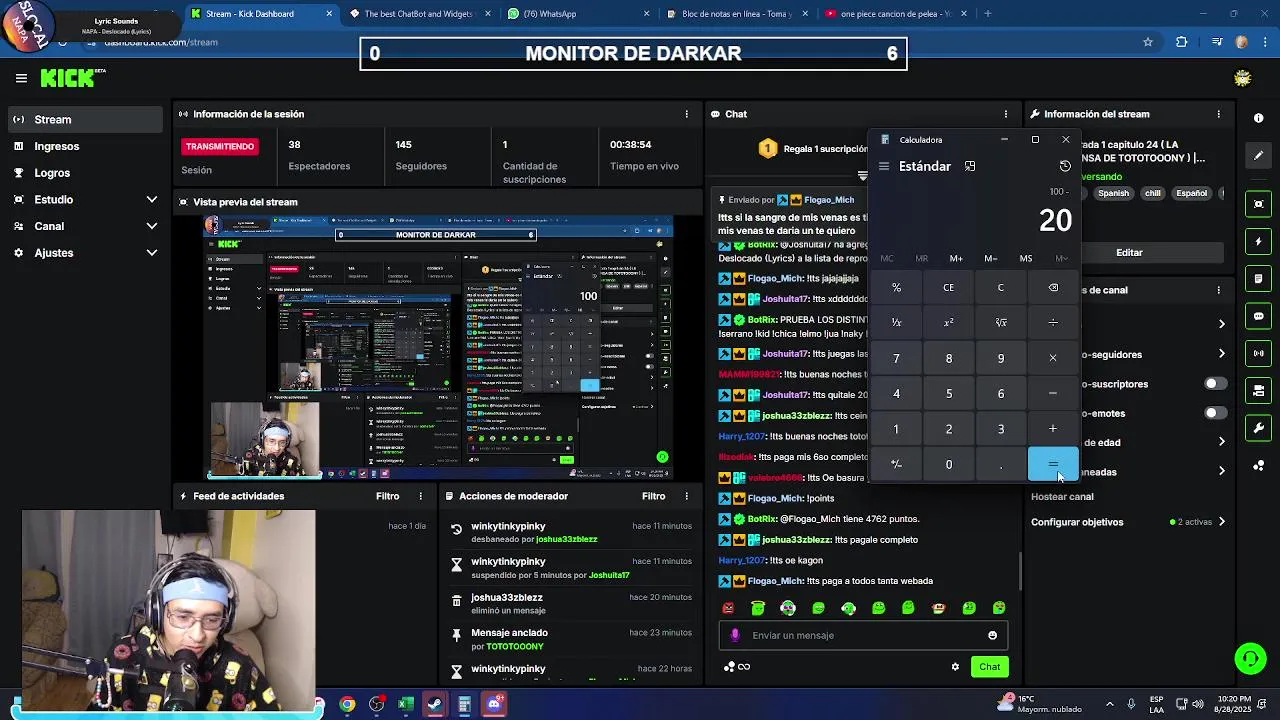The width and height of the screenshot is (1280, 720).
Task: Toggle calculator keep-on-top mode
Action: tap(970, 166)
